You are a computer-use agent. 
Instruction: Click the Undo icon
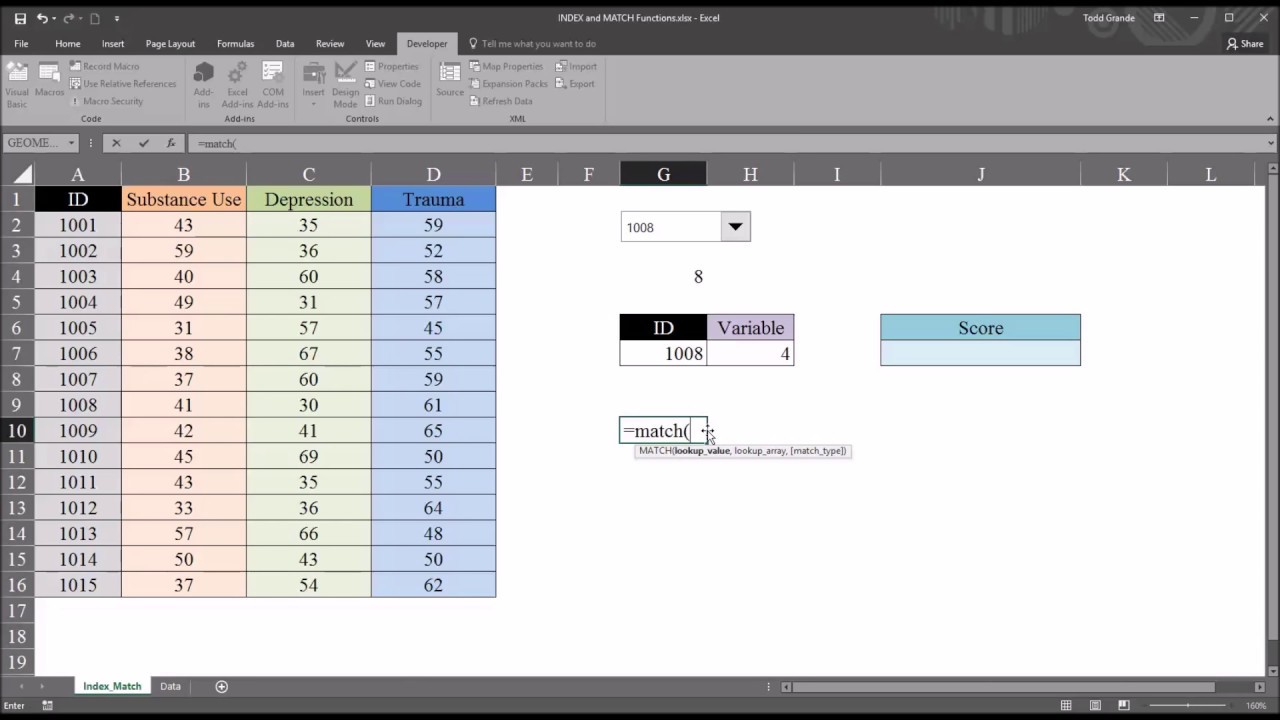pos(42,18)
